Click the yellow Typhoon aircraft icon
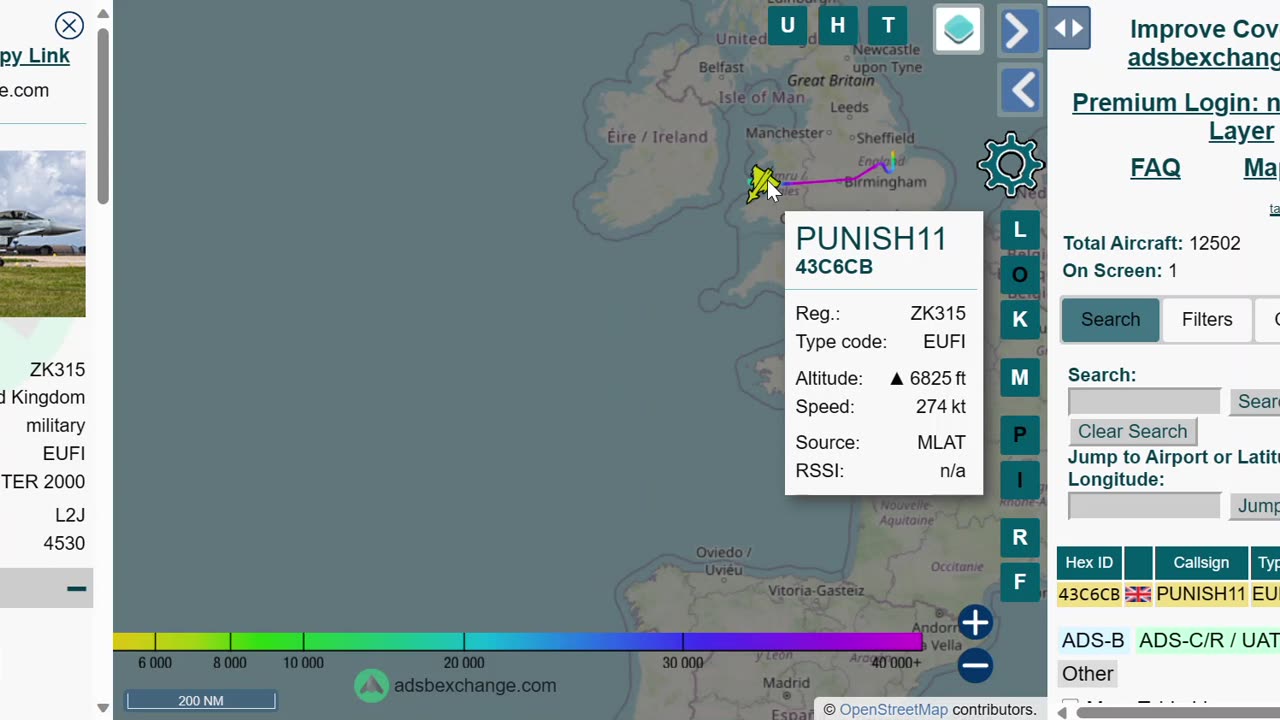This screenshot has height=720, width=1280. click(x=763, y=183)
